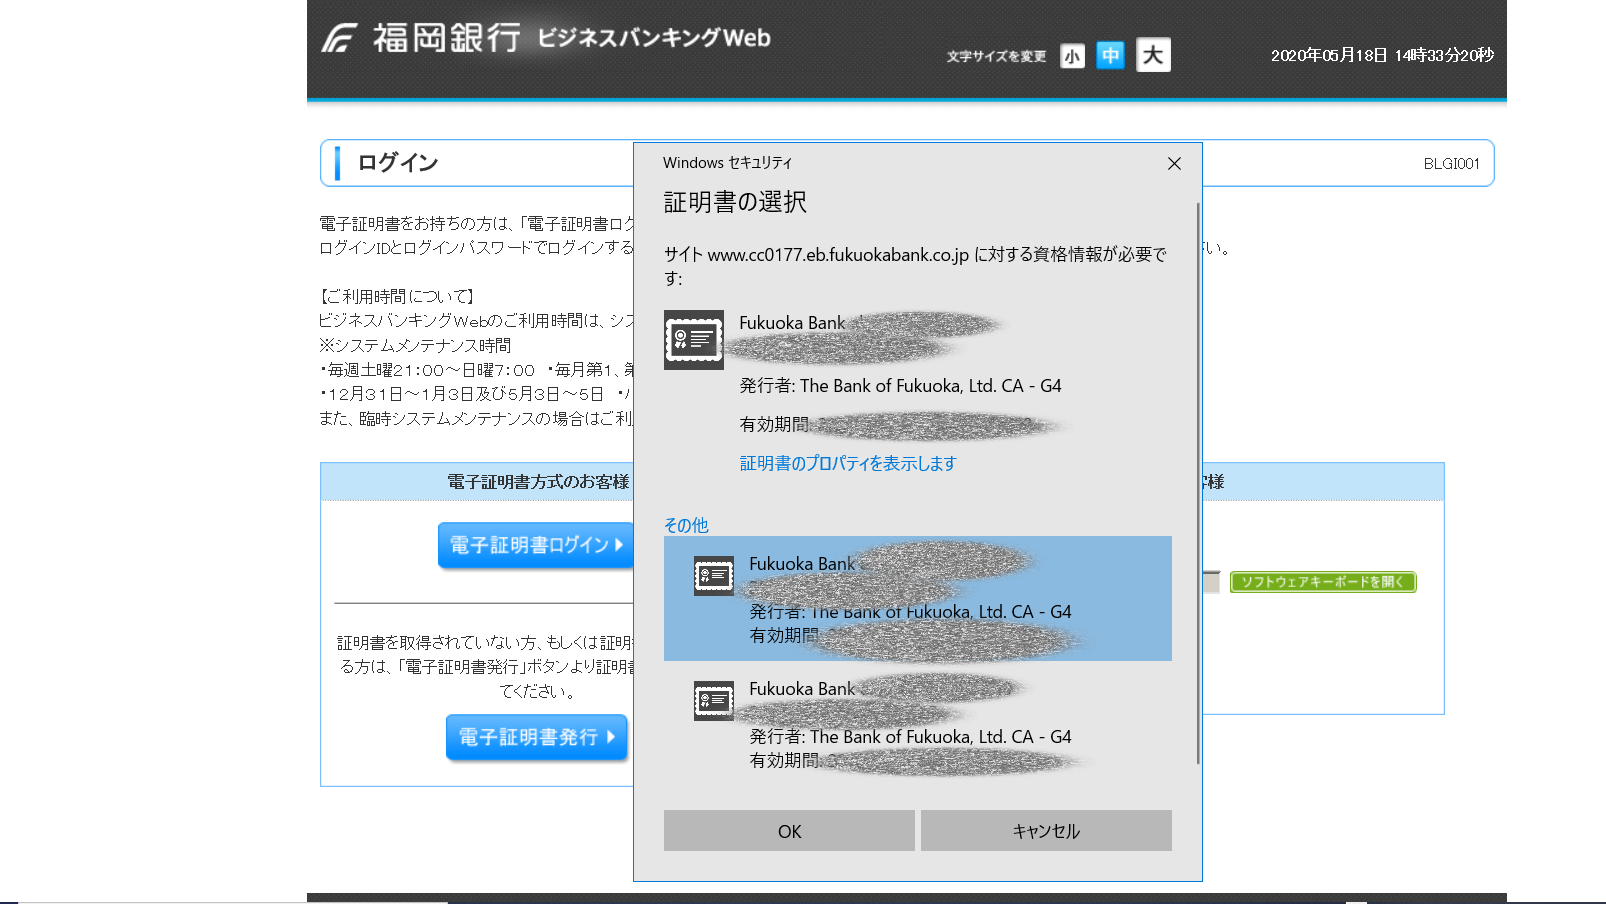Click the その他 link

[x=686, y=525]
